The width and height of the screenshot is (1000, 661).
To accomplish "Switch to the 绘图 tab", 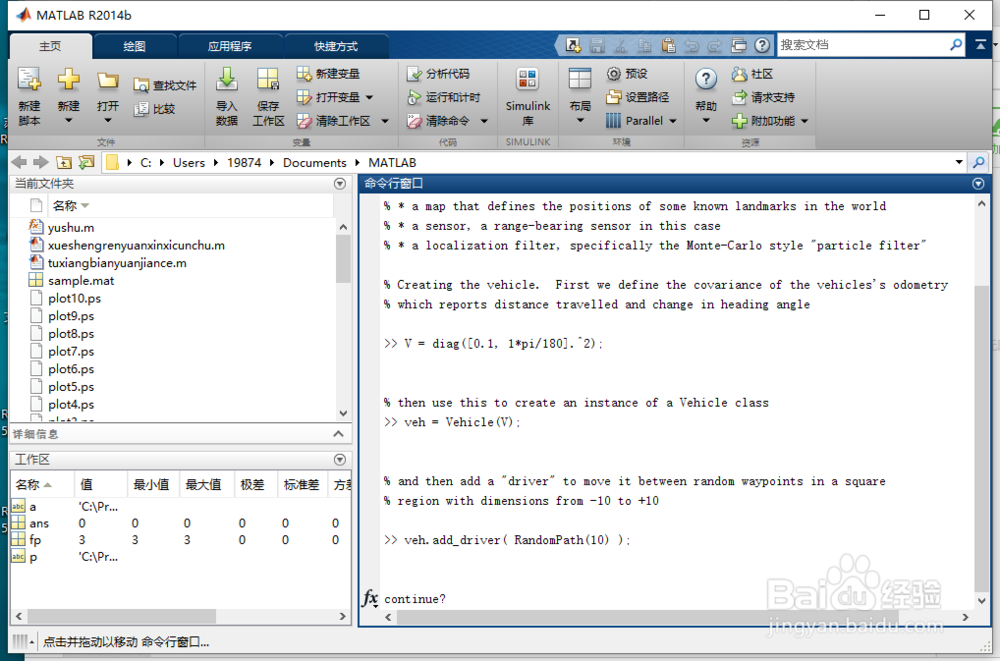I will 135,47.
